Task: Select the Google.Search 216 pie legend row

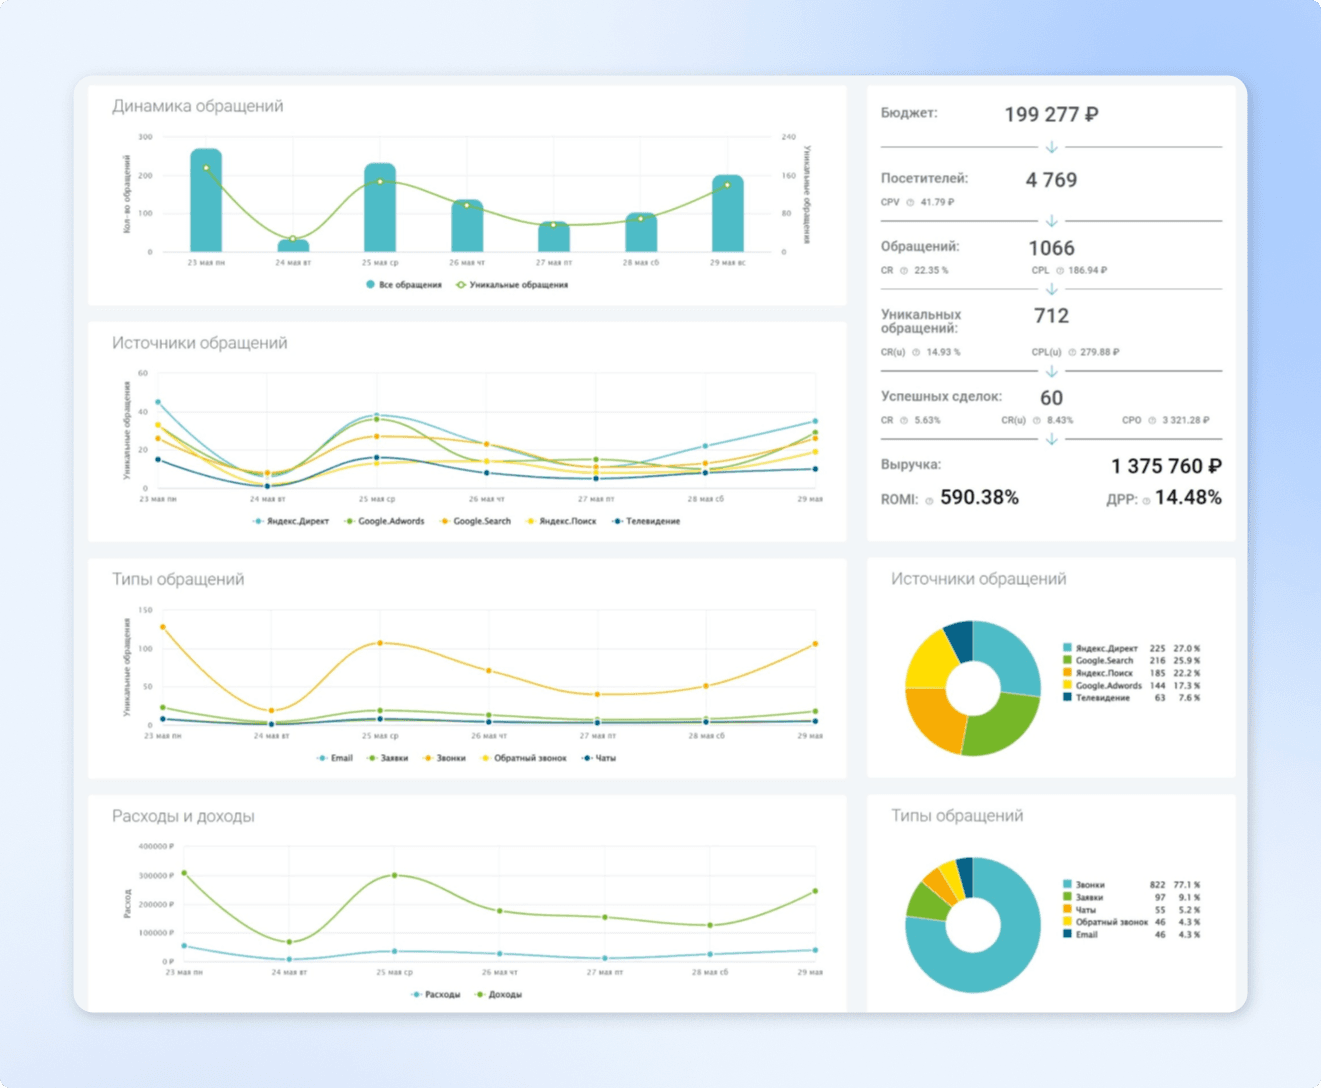Action: [1131, 661]
